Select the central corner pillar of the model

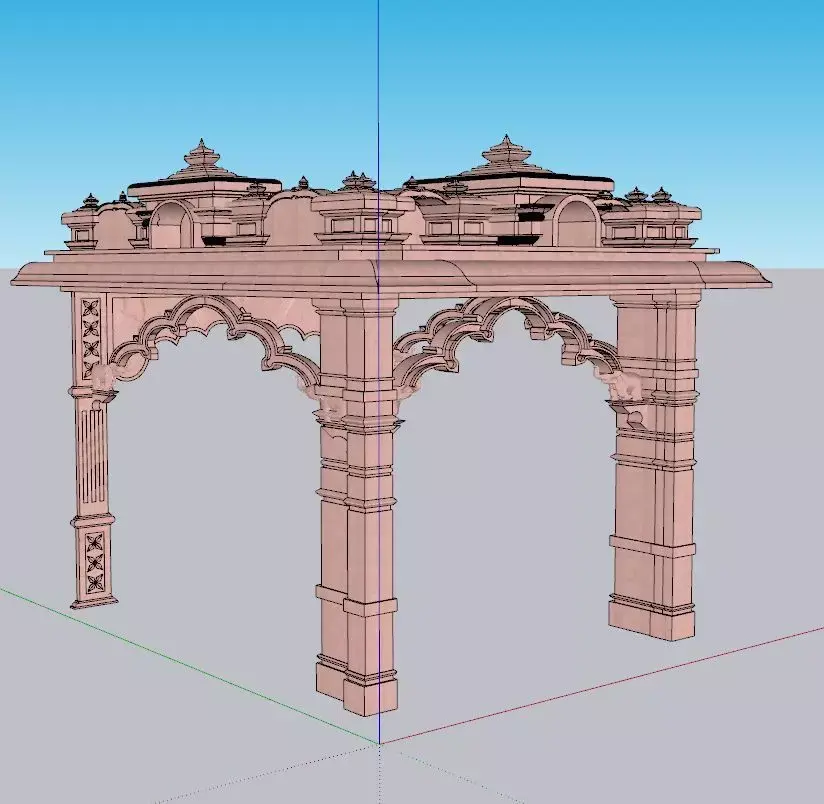coord(357,504)
